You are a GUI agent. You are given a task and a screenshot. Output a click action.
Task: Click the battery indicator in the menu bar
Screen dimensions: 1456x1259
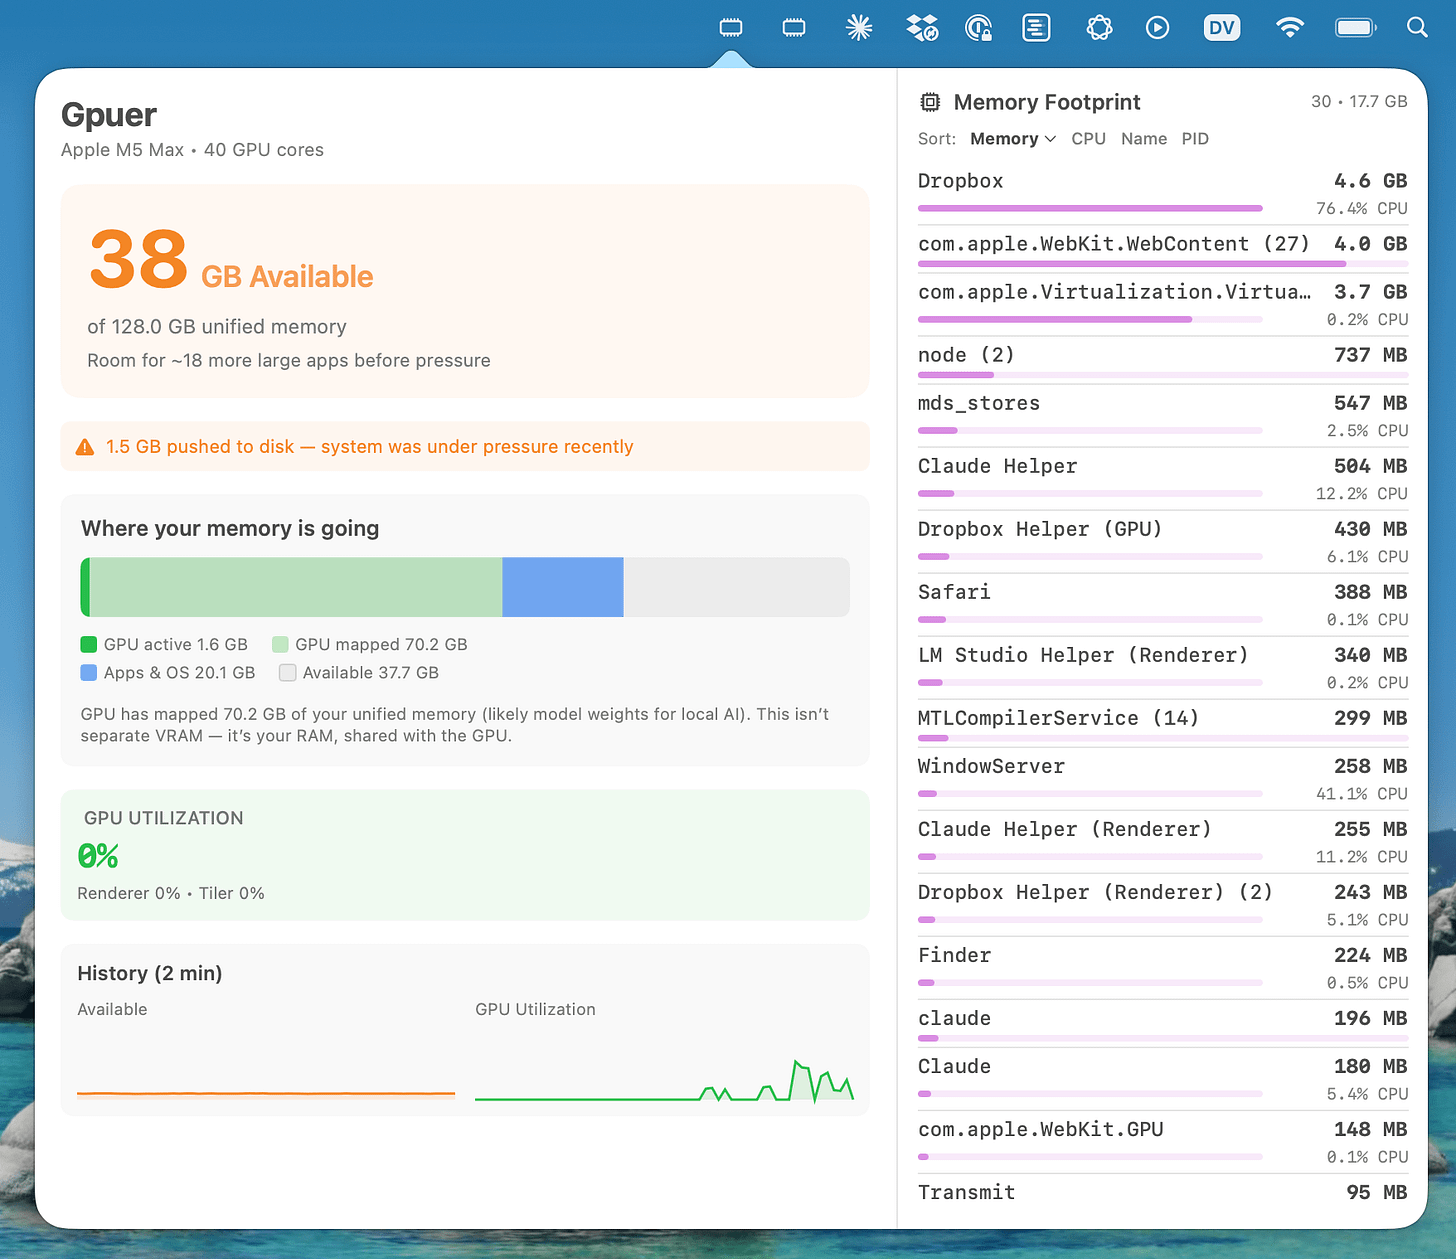(x=1354, y=27)
